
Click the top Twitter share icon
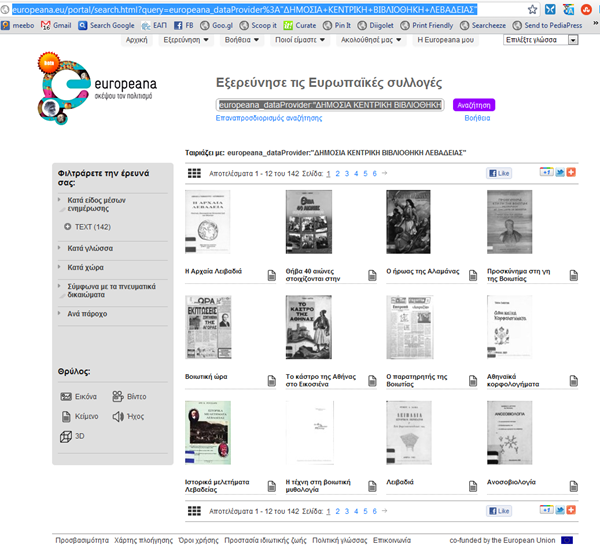tap(560, 172)
